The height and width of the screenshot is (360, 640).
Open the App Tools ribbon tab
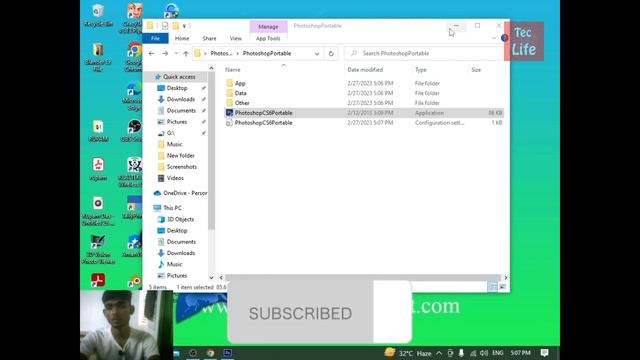(268, 38)
